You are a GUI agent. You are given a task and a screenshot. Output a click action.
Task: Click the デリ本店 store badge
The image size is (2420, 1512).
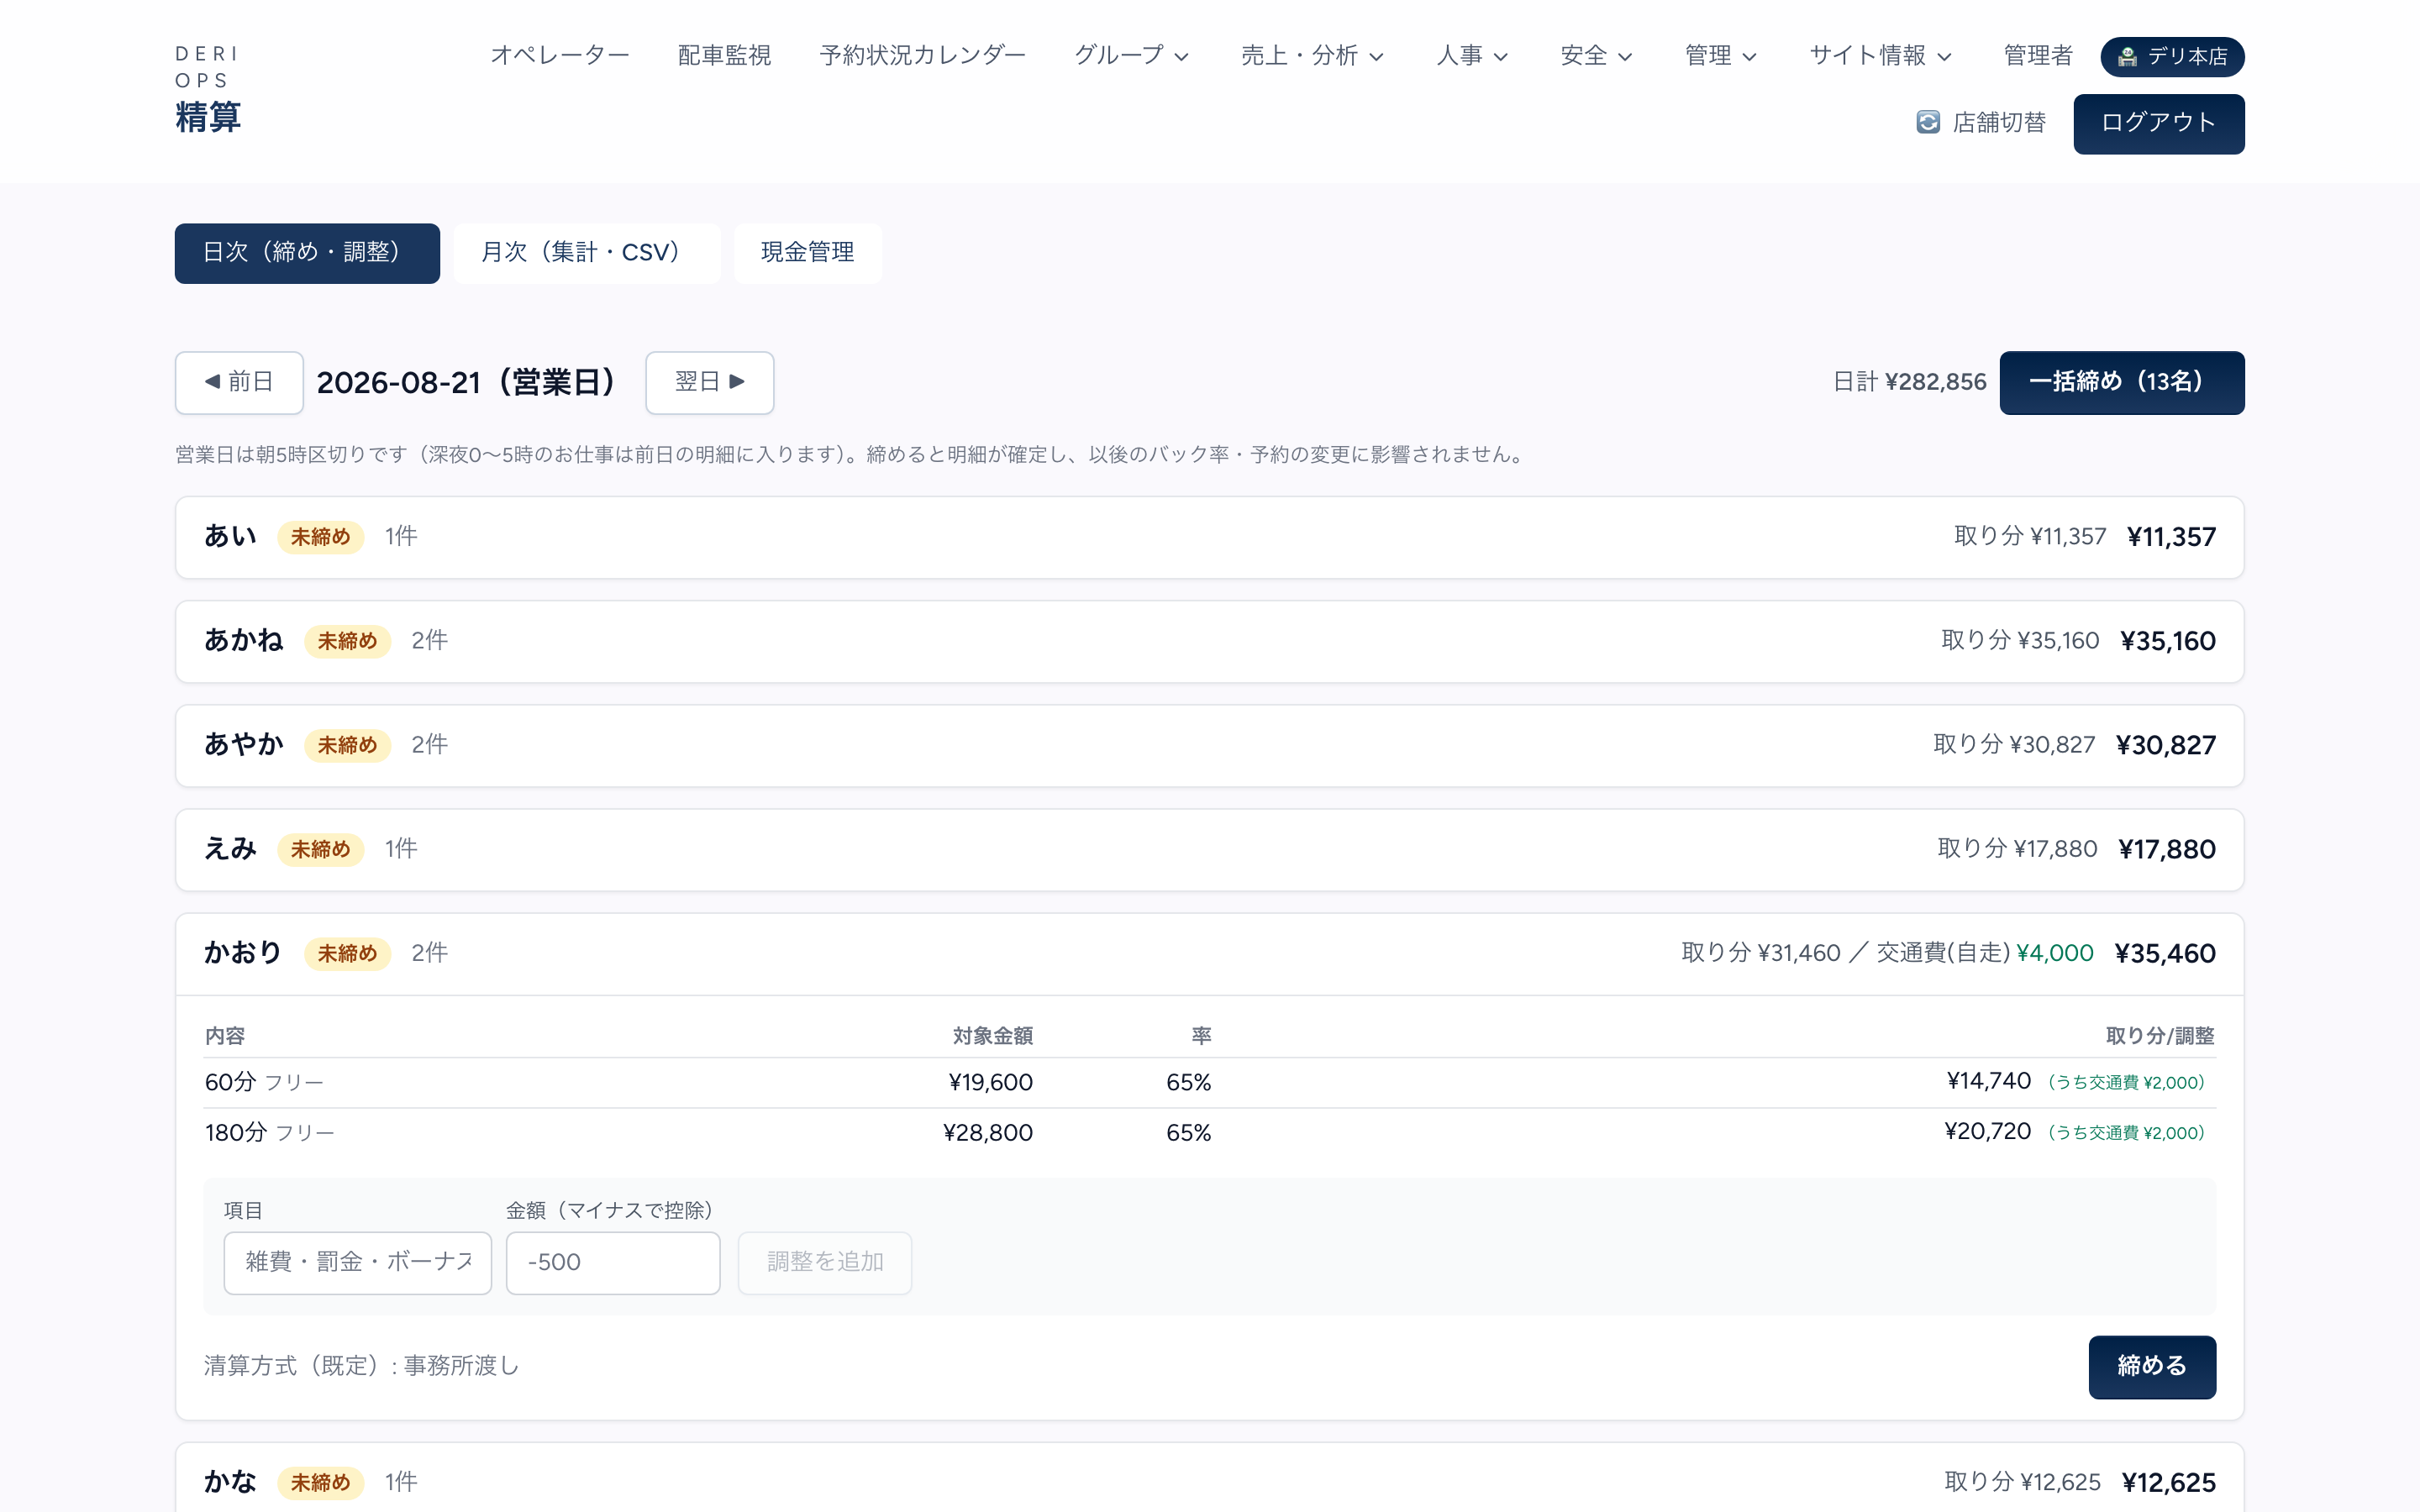click(2172, 57)
